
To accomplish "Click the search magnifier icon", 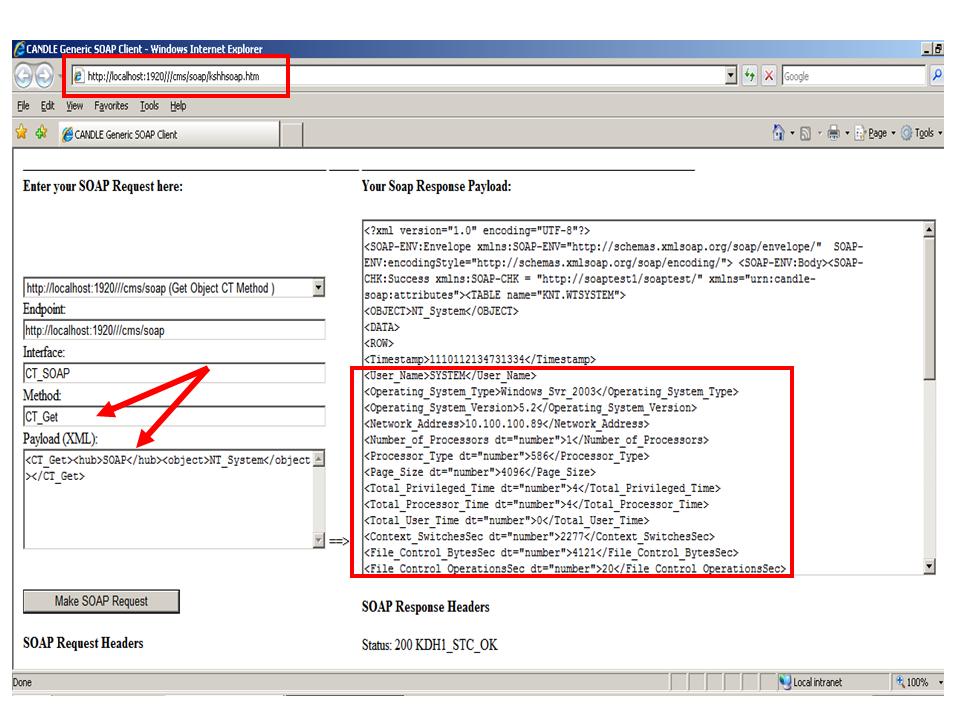I will click(x=937, y=76).
